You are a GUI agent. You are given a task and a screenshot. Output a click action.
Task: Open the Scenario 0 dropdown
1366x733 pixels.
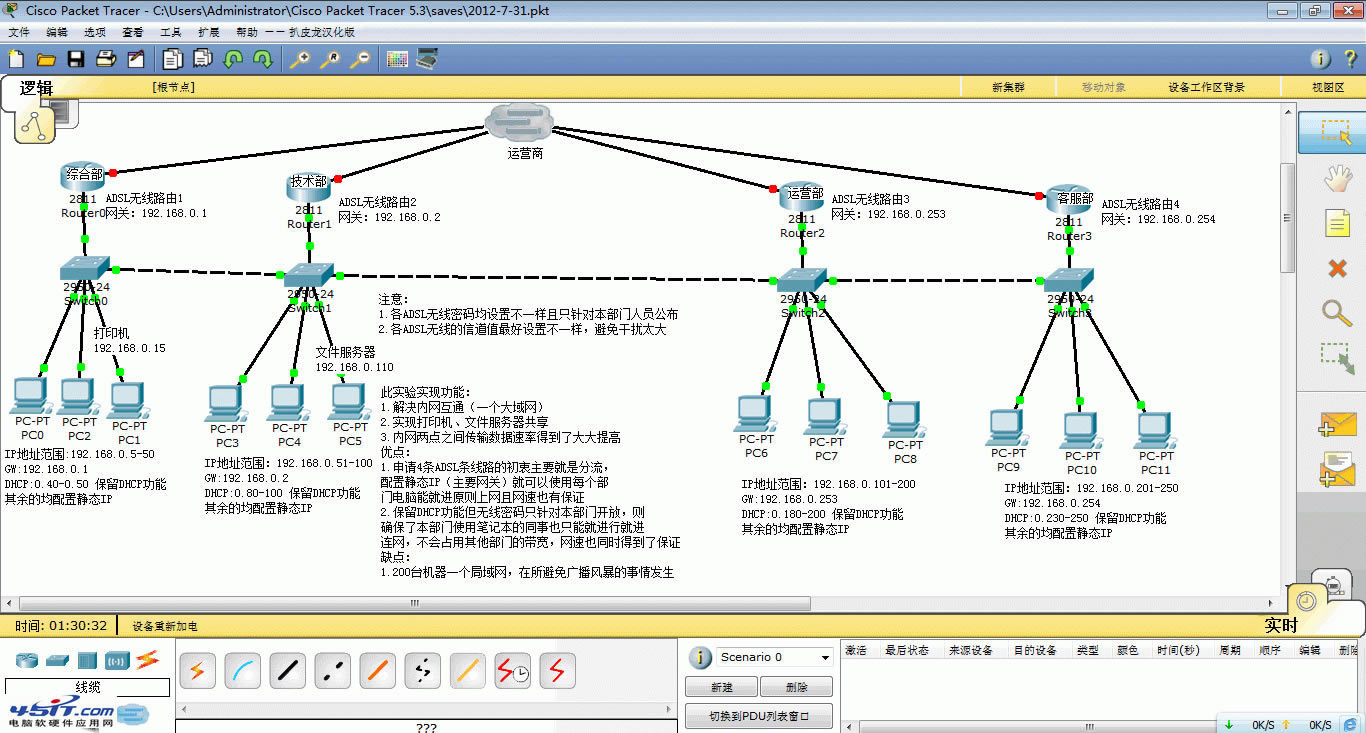pos(775,657)
